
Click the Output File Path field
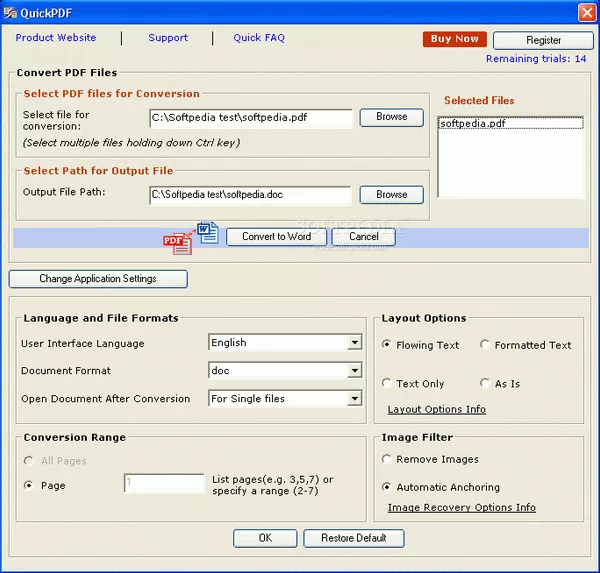tap(250, 195)
